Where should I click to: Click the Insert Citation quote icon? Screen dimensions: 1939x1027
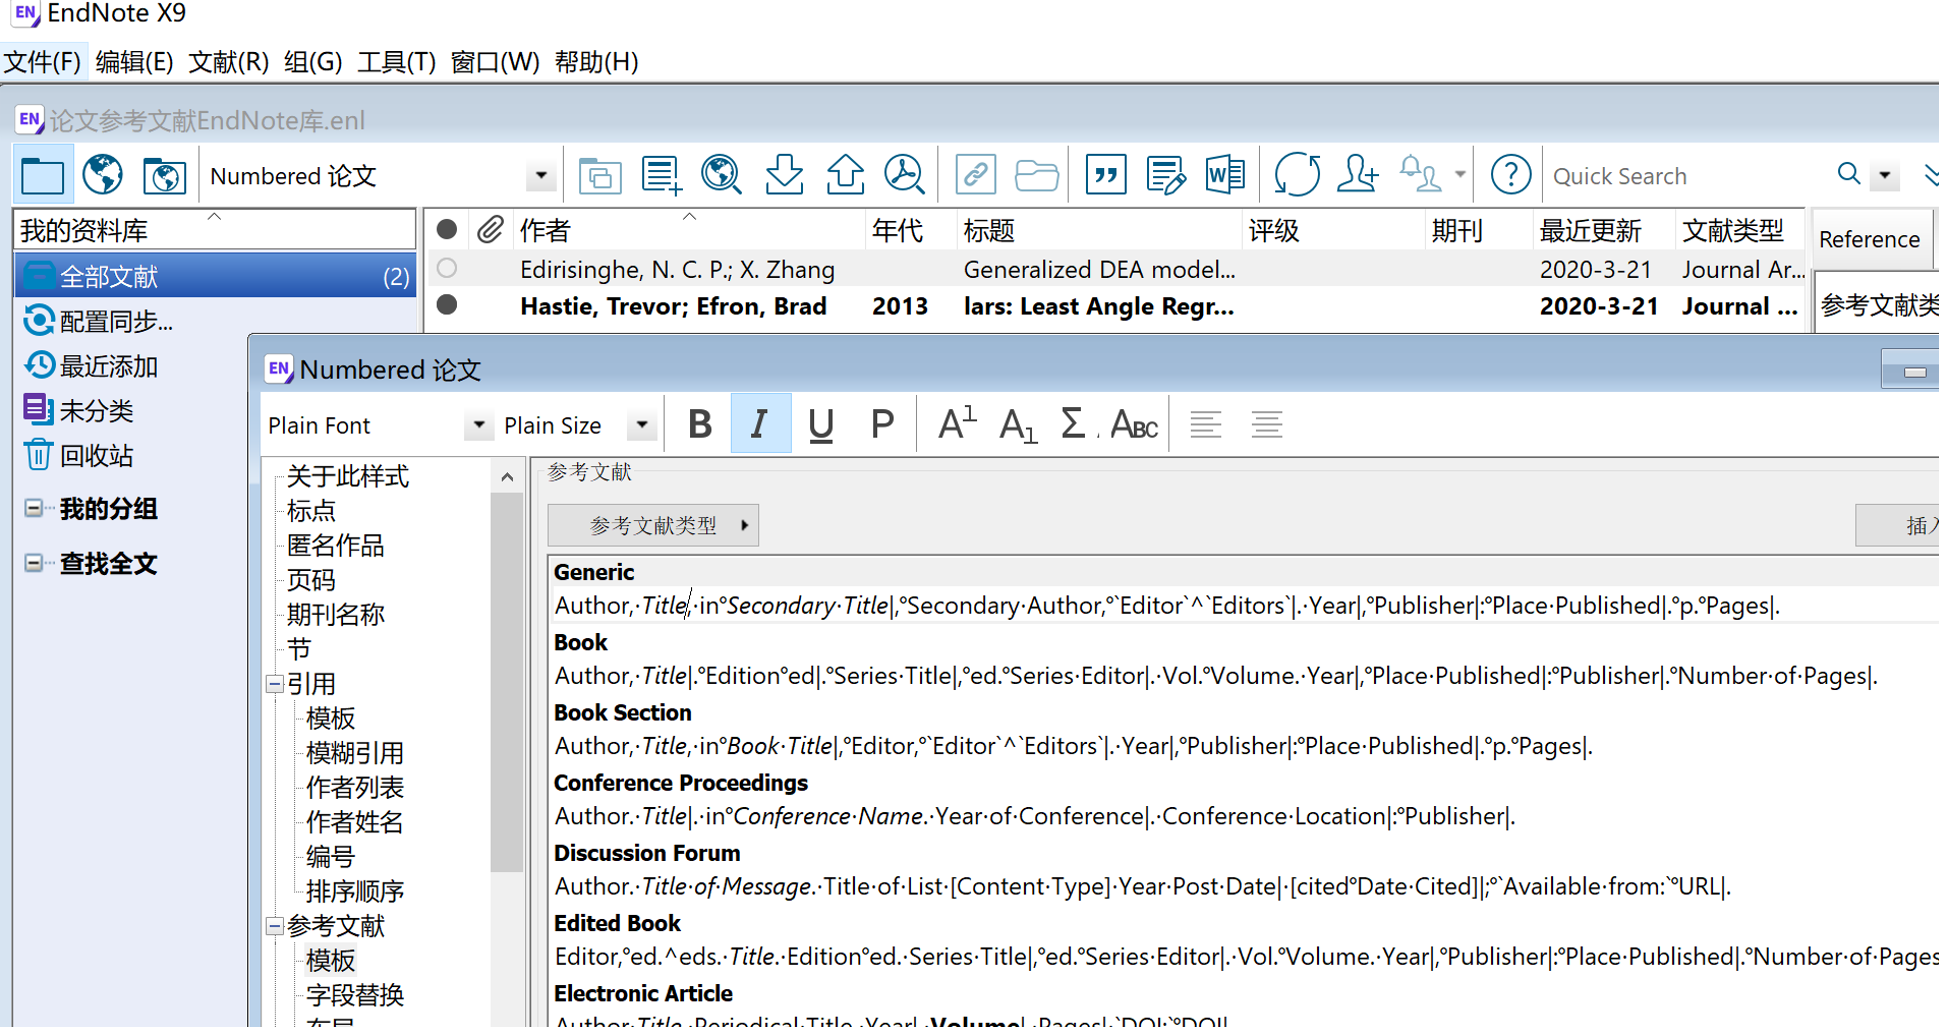pos(1105,175)
